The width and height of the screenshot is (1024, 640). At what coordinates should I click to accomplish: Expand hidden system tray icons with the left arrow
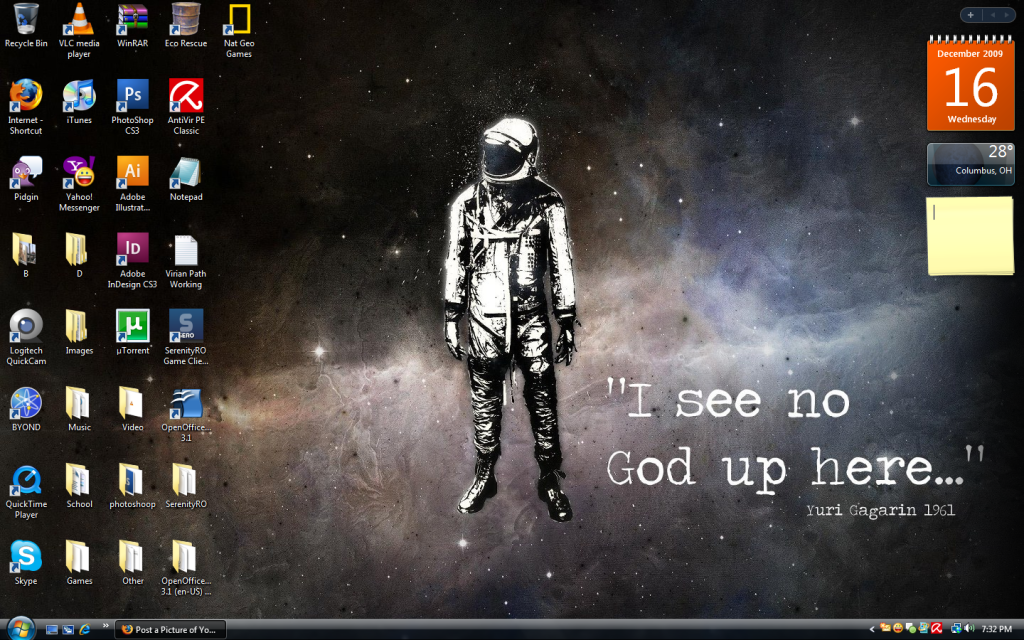pos(871,631)
